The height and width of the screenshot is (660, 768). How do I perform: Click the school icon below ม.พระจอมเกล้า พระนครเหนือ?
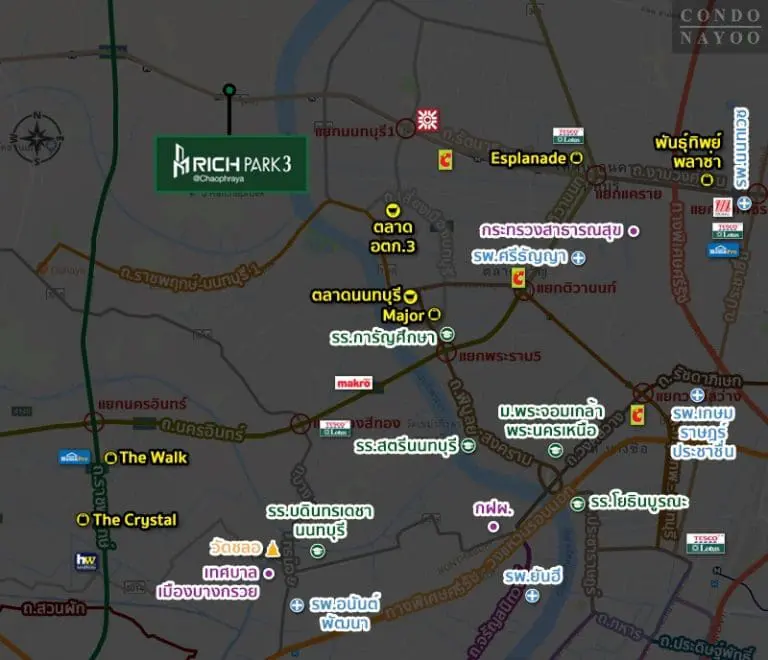(555, 450)
